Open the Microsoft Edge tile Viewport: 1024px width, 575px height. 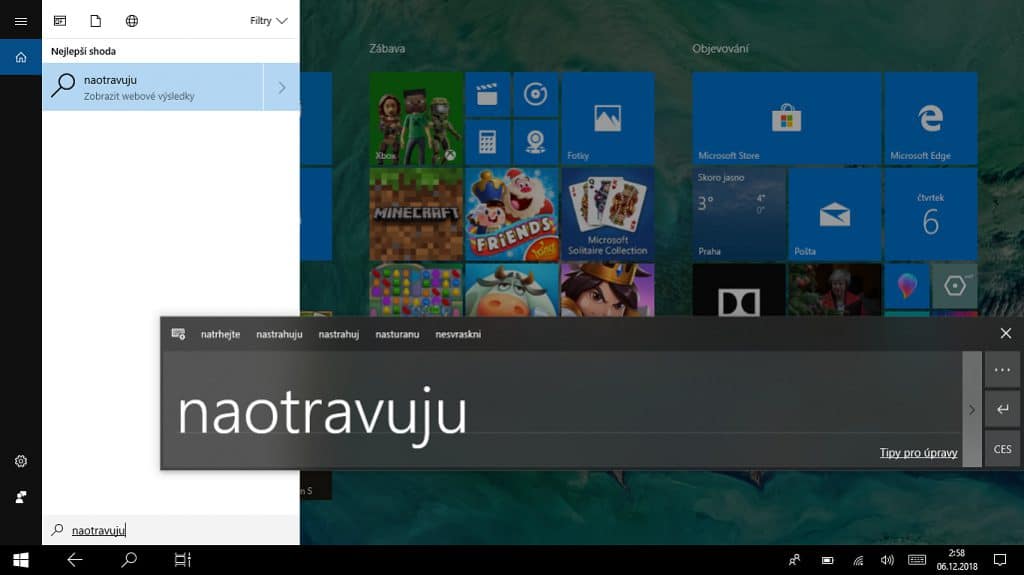[931, 118]
